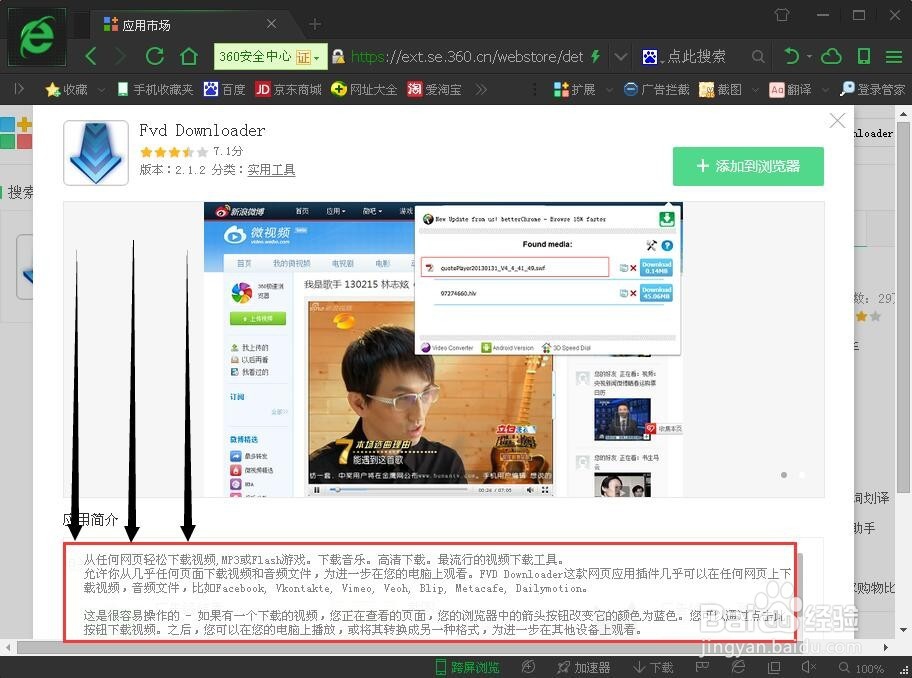
Task: Open 手机收藏夹 bookmark
Action: tap(155, 90)
